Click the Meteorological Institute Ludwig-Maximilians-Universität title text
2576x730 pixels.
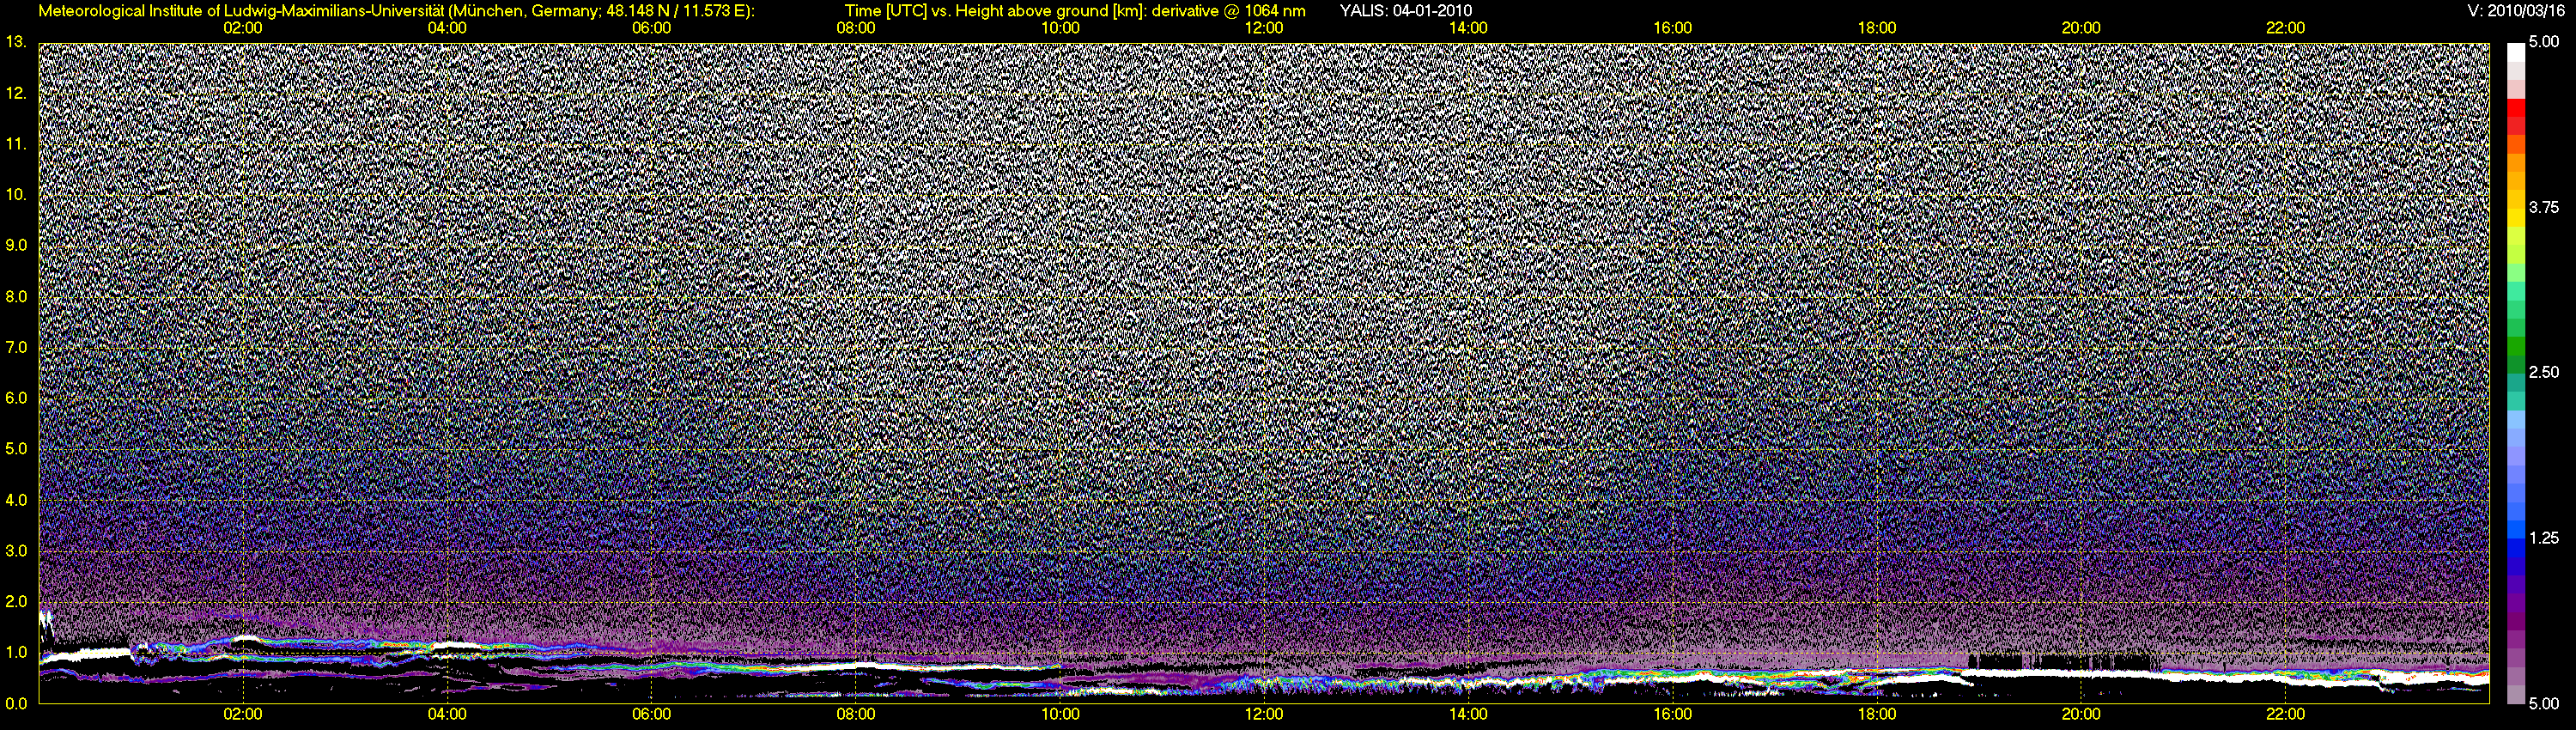coord(397,11)
